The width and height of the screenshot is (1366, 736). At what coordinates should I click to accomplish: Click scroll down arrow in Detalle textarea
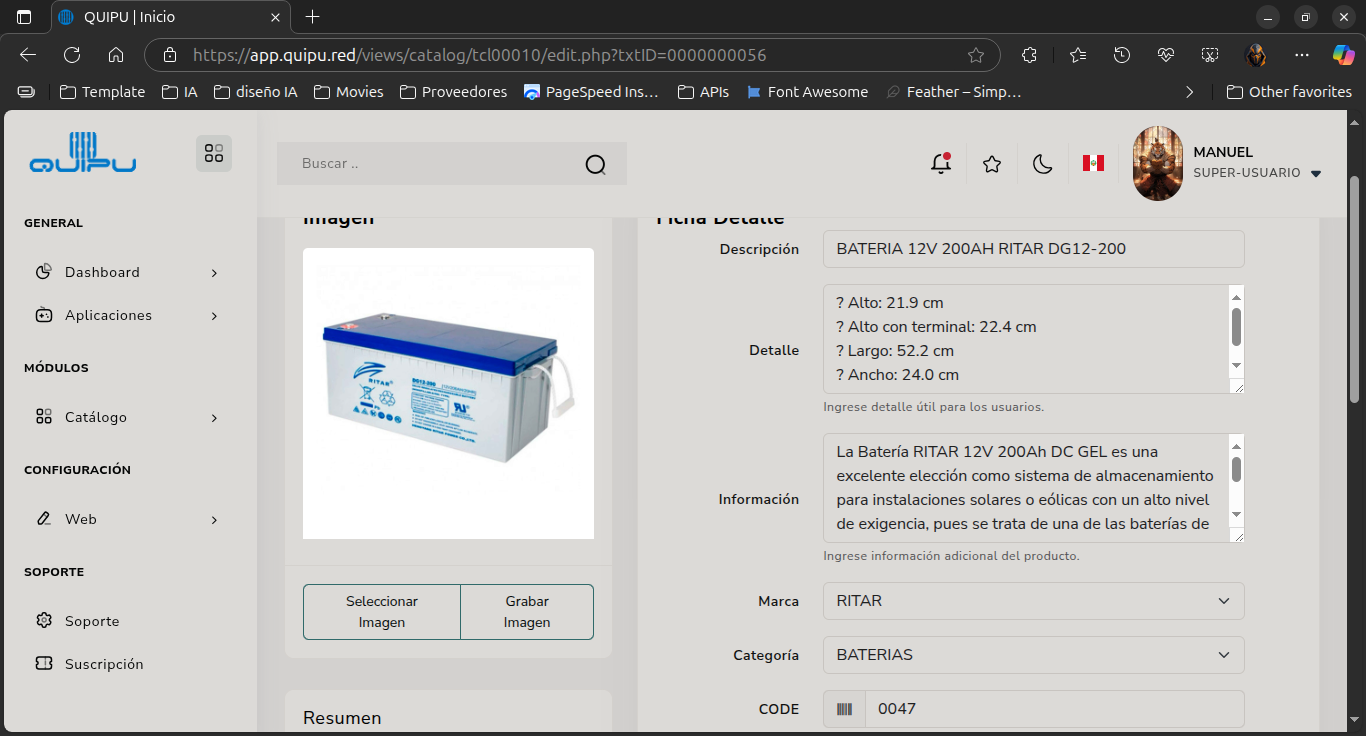tap(1236, 366)
